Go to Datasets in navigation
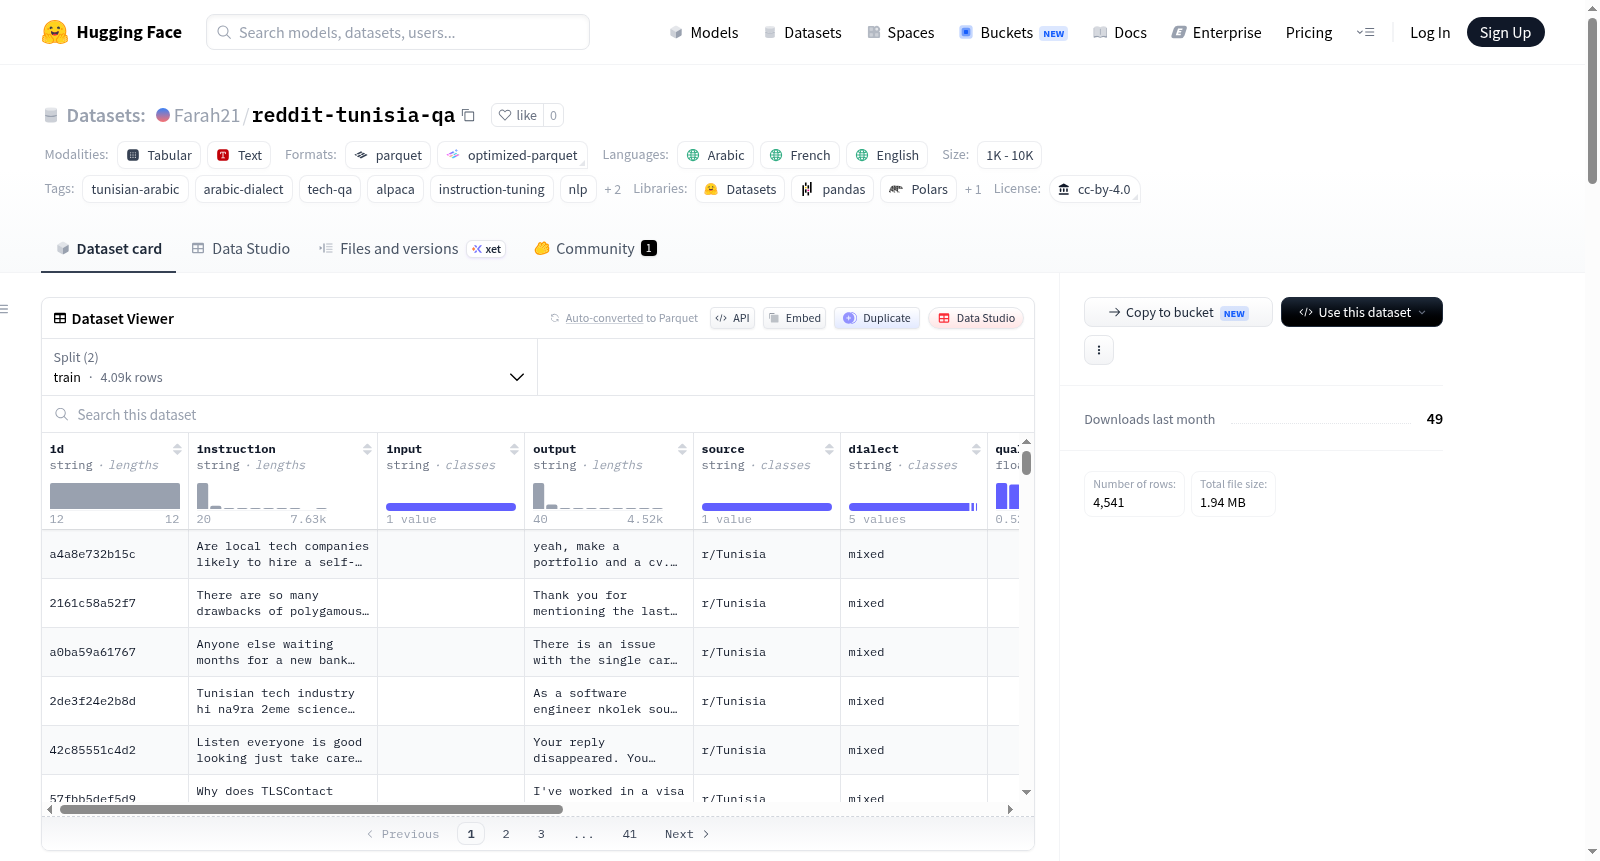 [x=802, y=33]
